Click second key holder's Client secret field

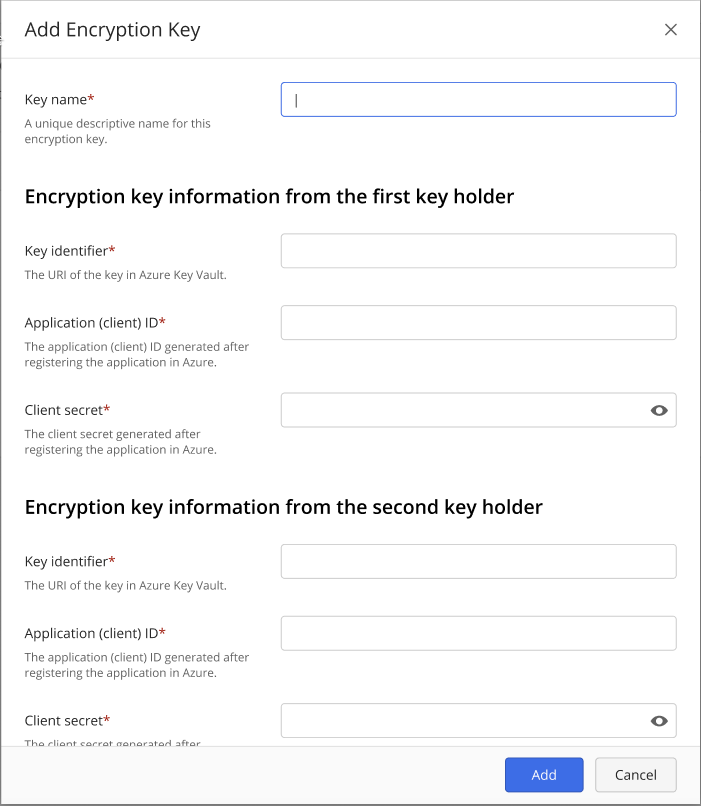(462, 720)
